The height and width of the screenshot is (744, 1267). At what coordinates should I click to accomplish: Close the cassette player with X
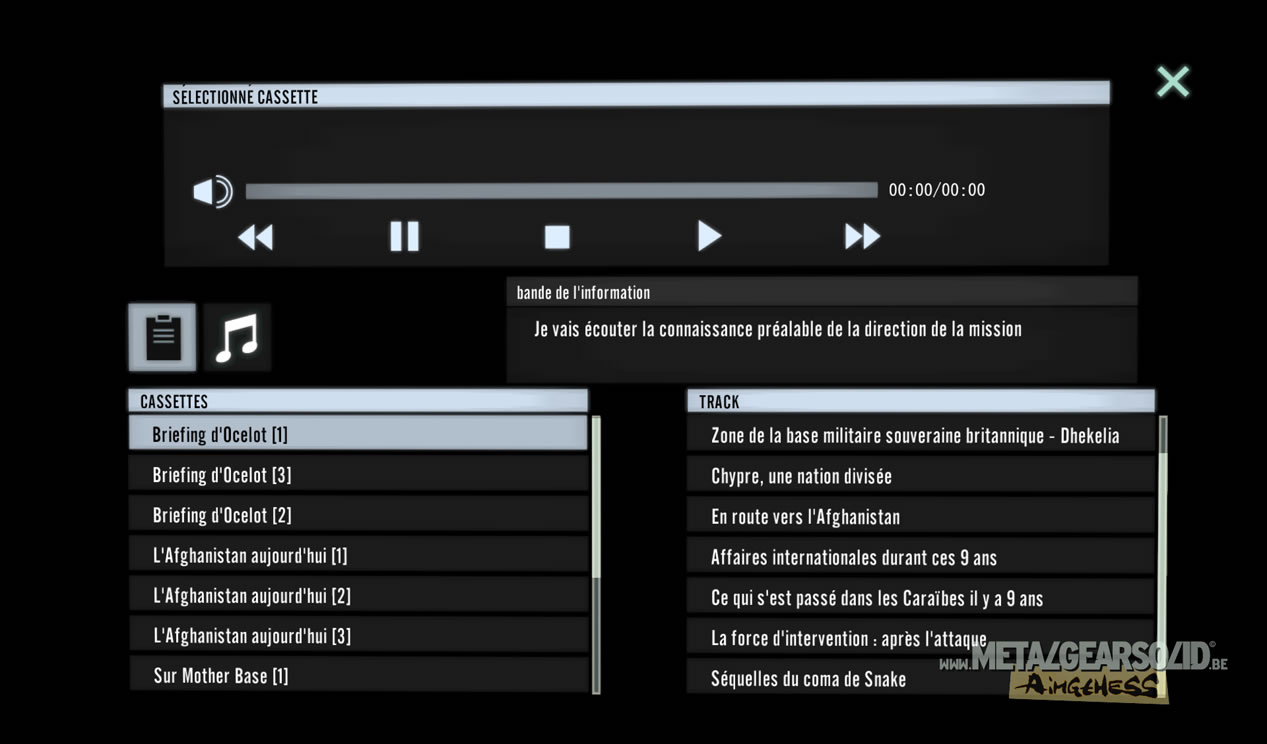pos(1173,81)
